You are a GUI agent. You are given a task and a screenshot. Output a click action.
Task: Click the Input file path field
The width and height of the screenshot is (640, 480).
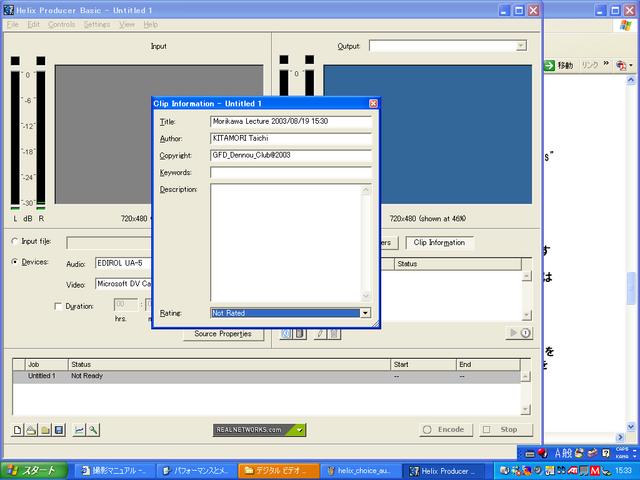coord(109,243)
